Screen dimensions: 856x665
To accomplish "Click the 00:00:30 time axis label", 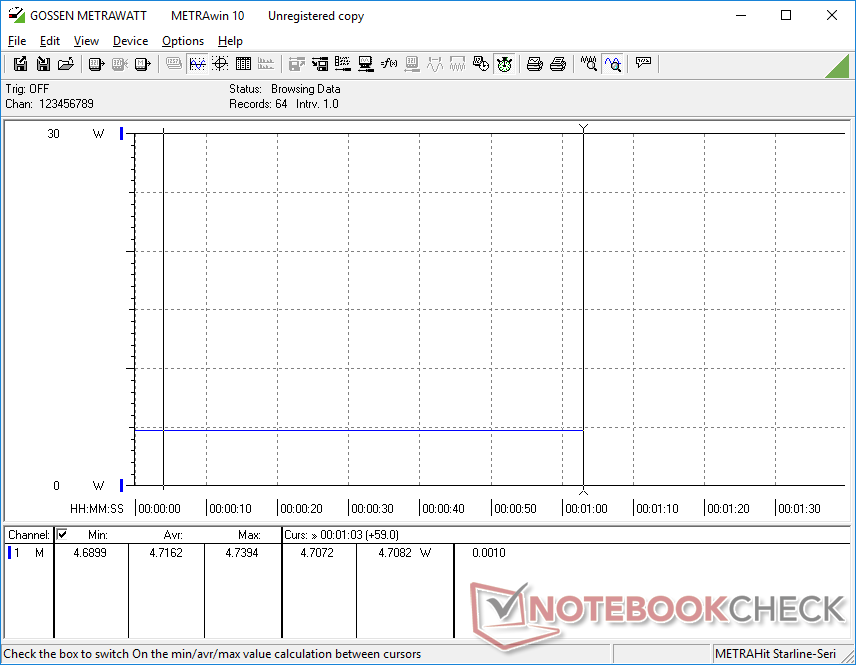I will click(372, 508).
